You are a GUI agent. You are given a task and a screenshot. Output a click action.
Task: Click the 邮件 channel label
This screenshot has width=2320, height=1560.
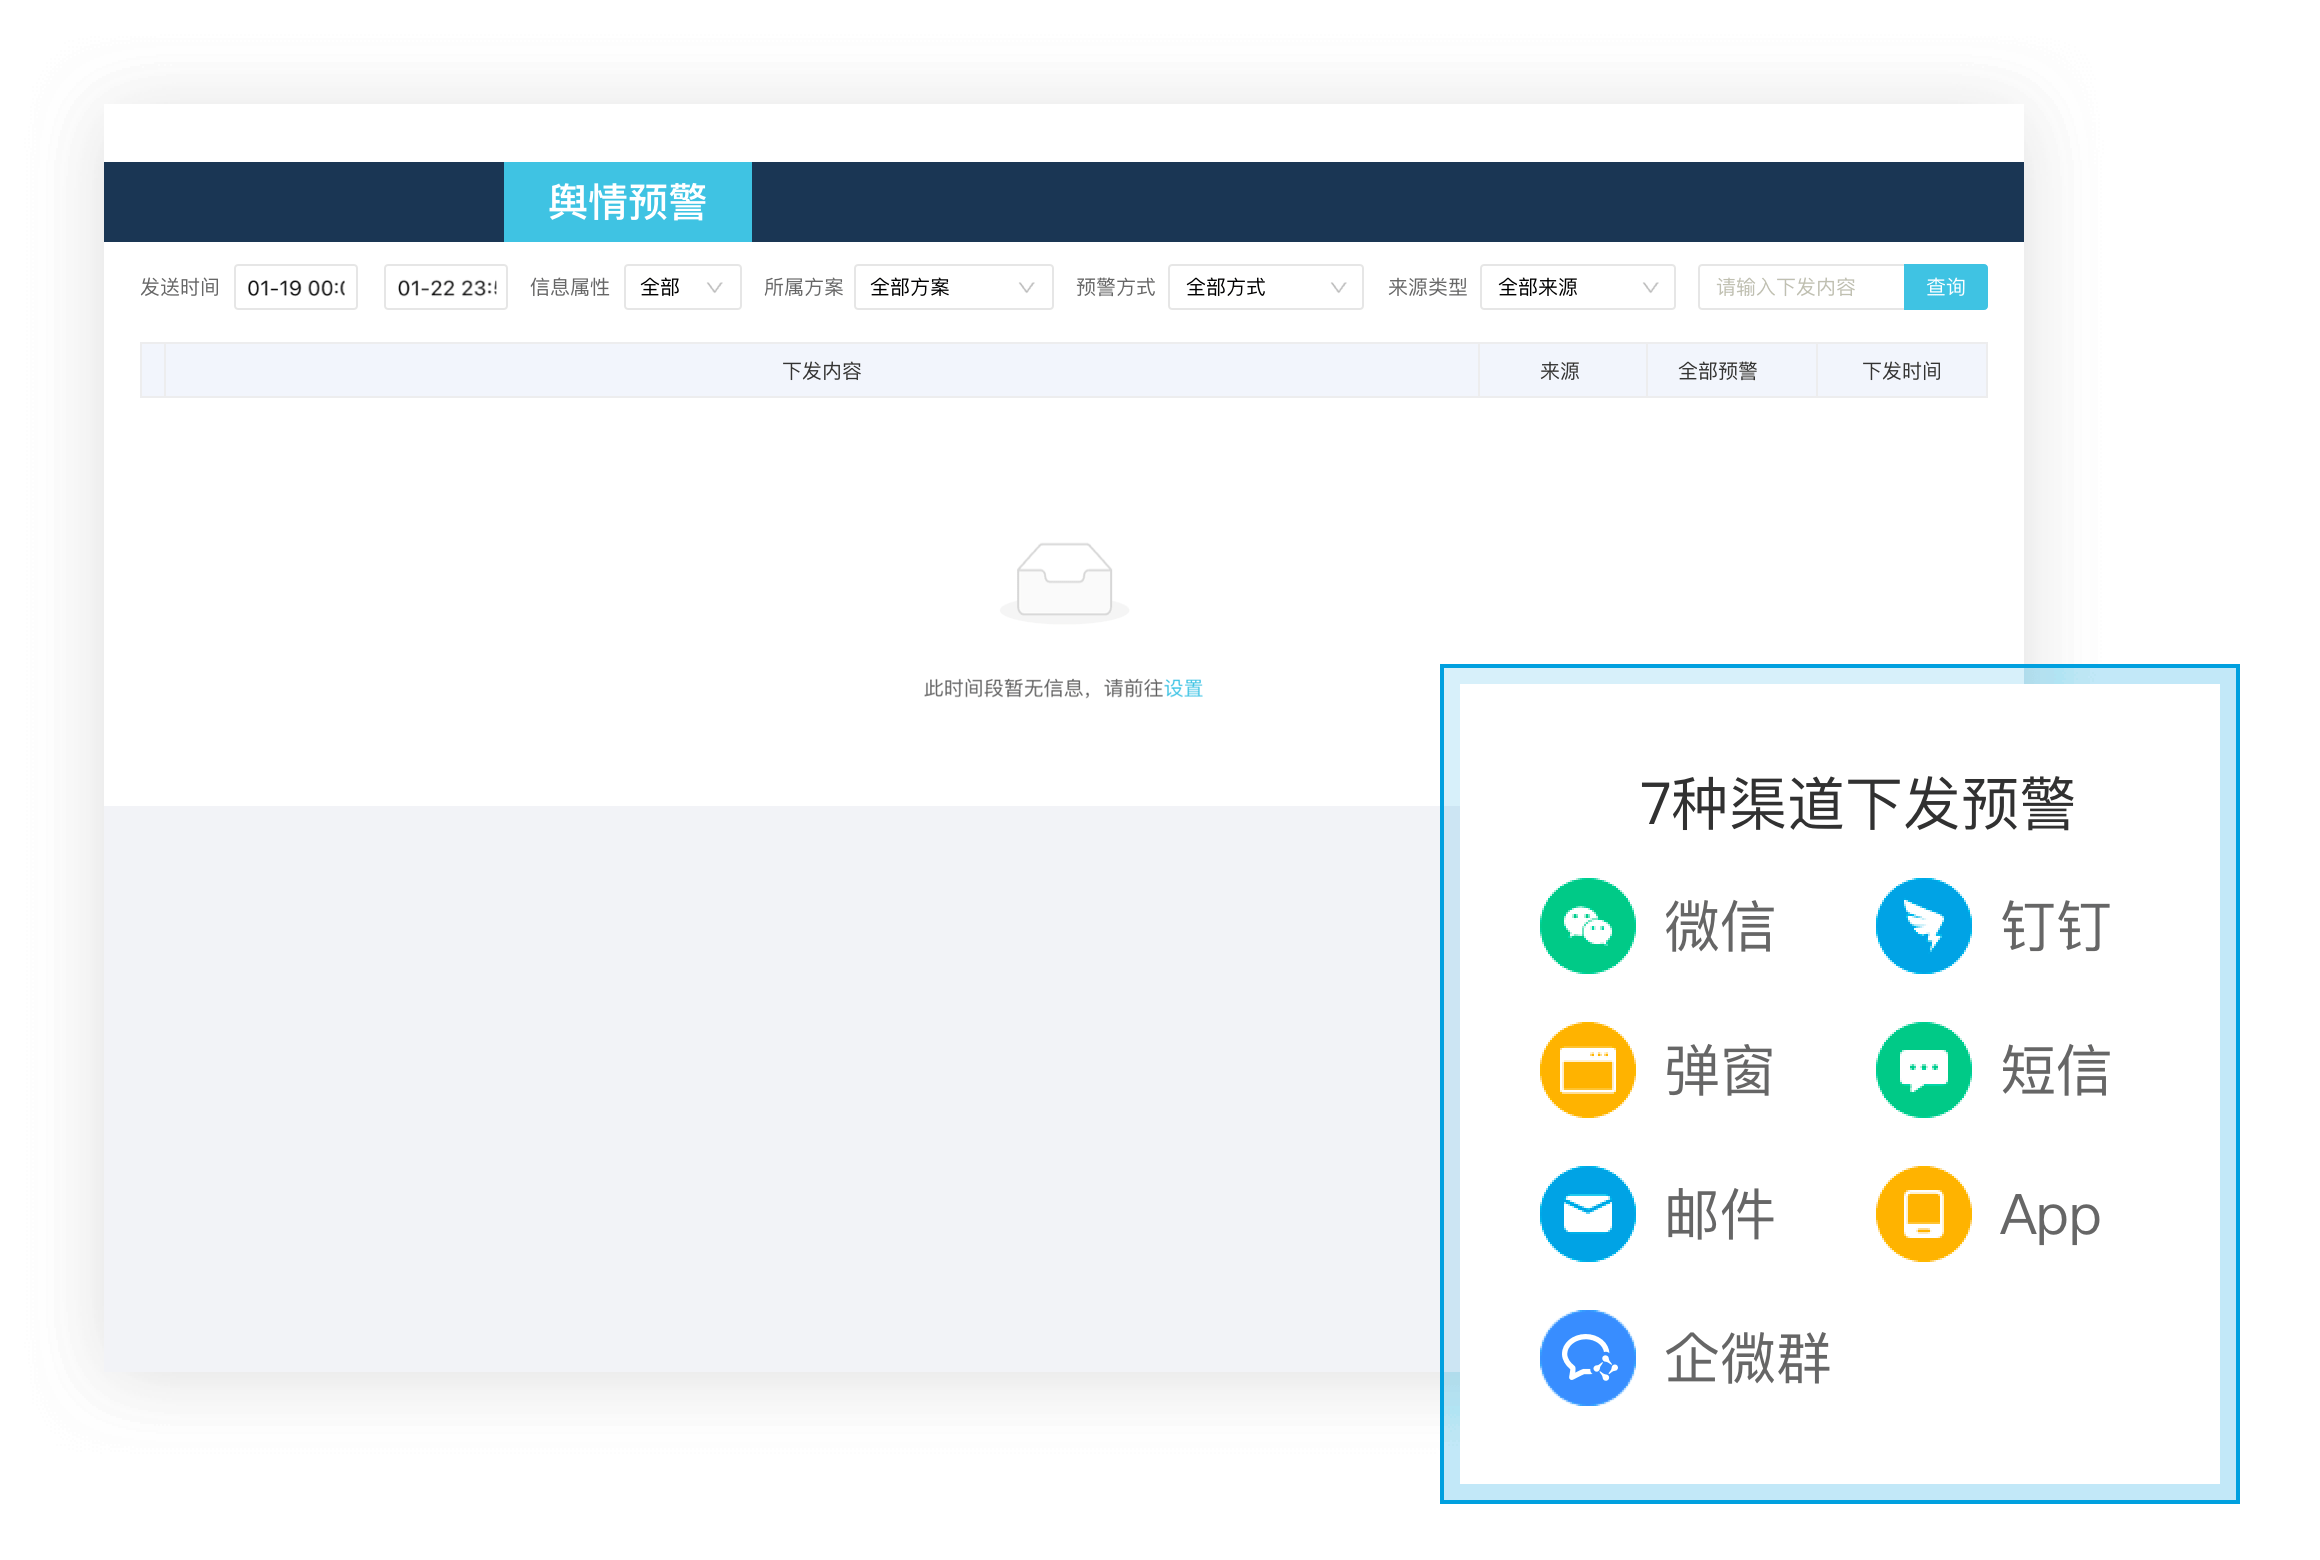[1719, 1214]
